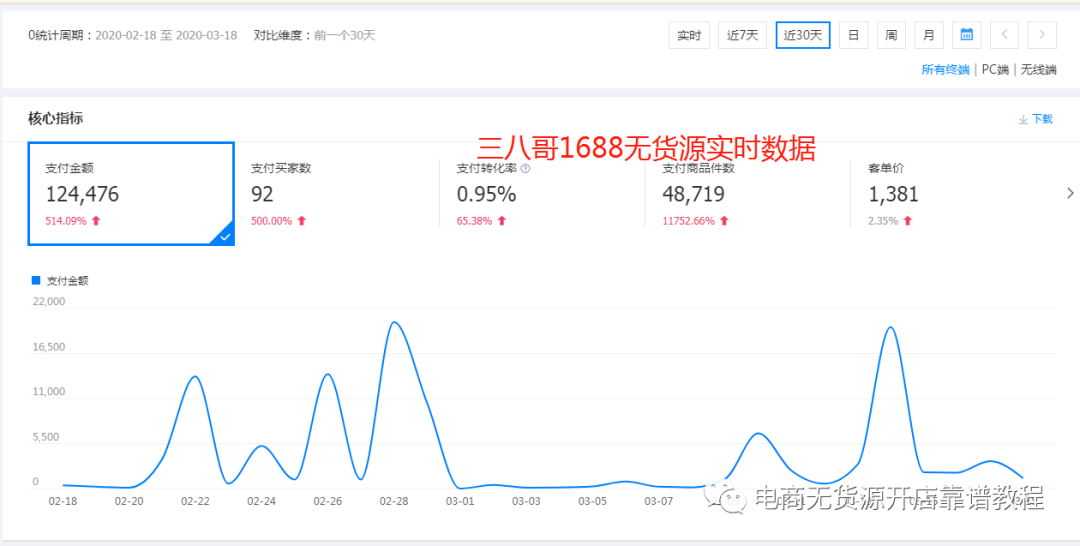This screenshot has width=1080, height=546.
Task: Toggle the 支付商品件数 metric card
Action: tap(747, 193)
